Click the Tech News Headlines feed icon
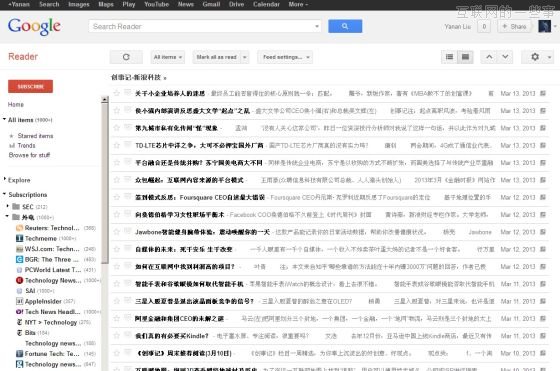560x371 pixels. click(19, 312)
